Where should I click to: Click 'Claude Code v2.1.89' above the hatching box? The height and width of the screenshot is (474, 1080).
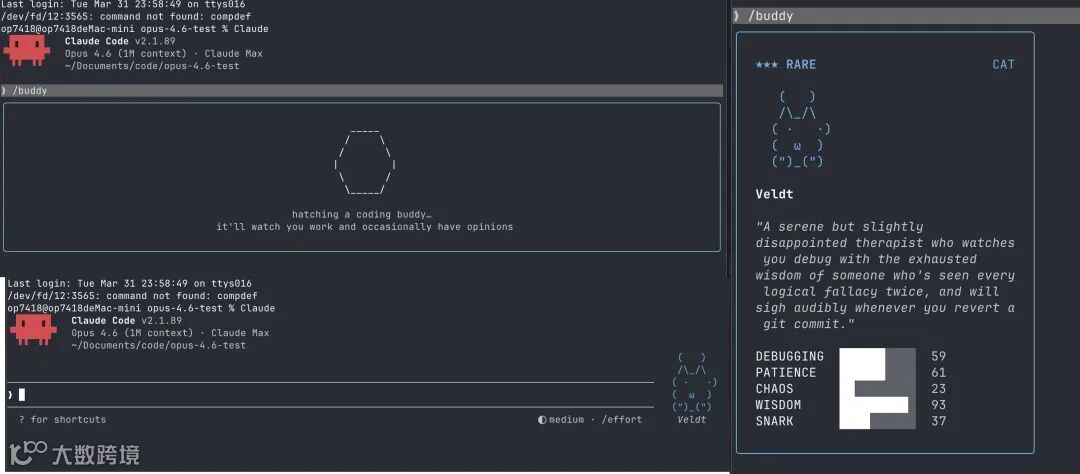120,41
